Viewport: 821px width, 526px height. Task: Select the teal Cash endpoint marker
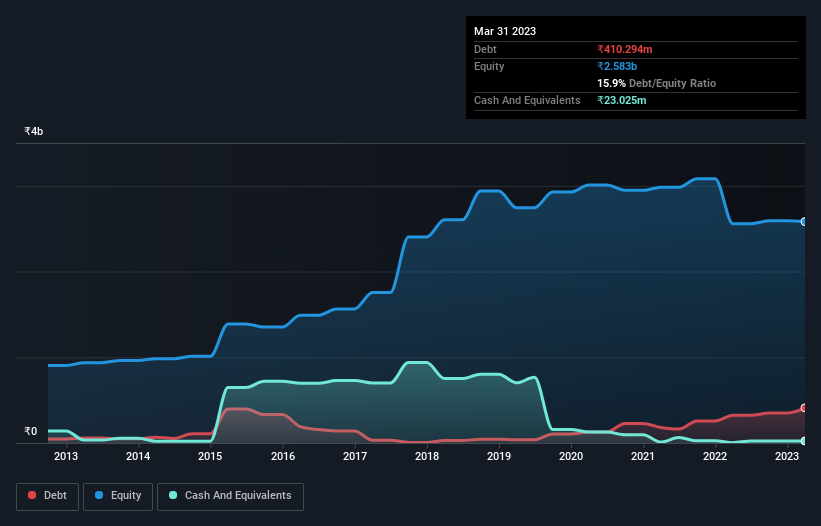click(x=804, y=441)
